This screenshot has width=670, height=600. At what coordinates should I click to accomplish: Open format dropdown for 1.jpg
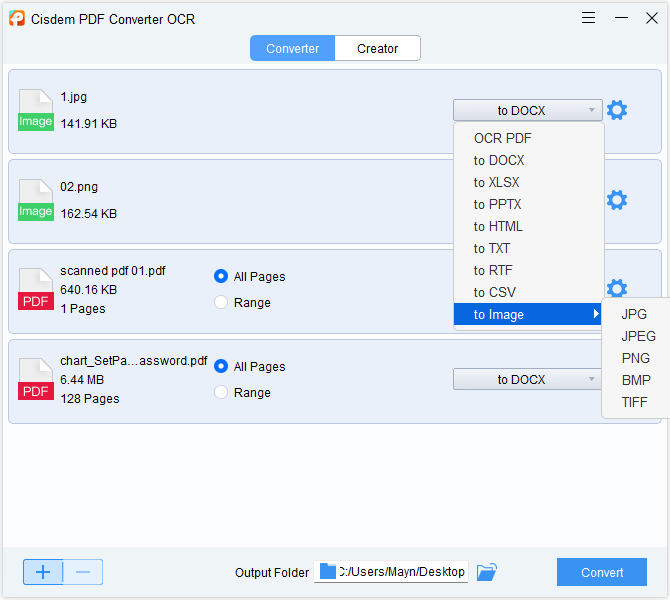[x=528, y=110]
